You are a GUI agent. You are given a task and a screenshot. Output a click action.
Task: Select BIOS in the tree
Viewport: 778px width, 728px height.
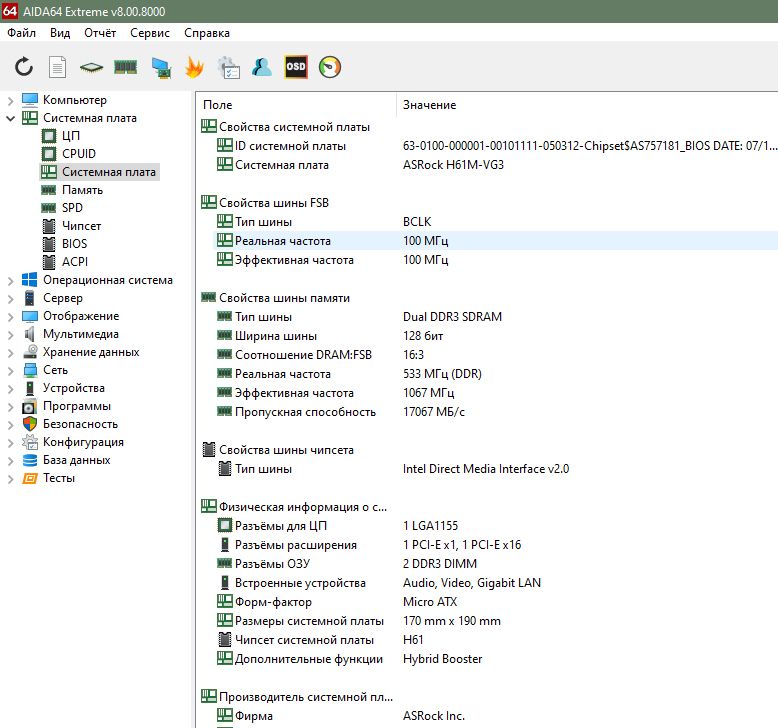point(74,244)
